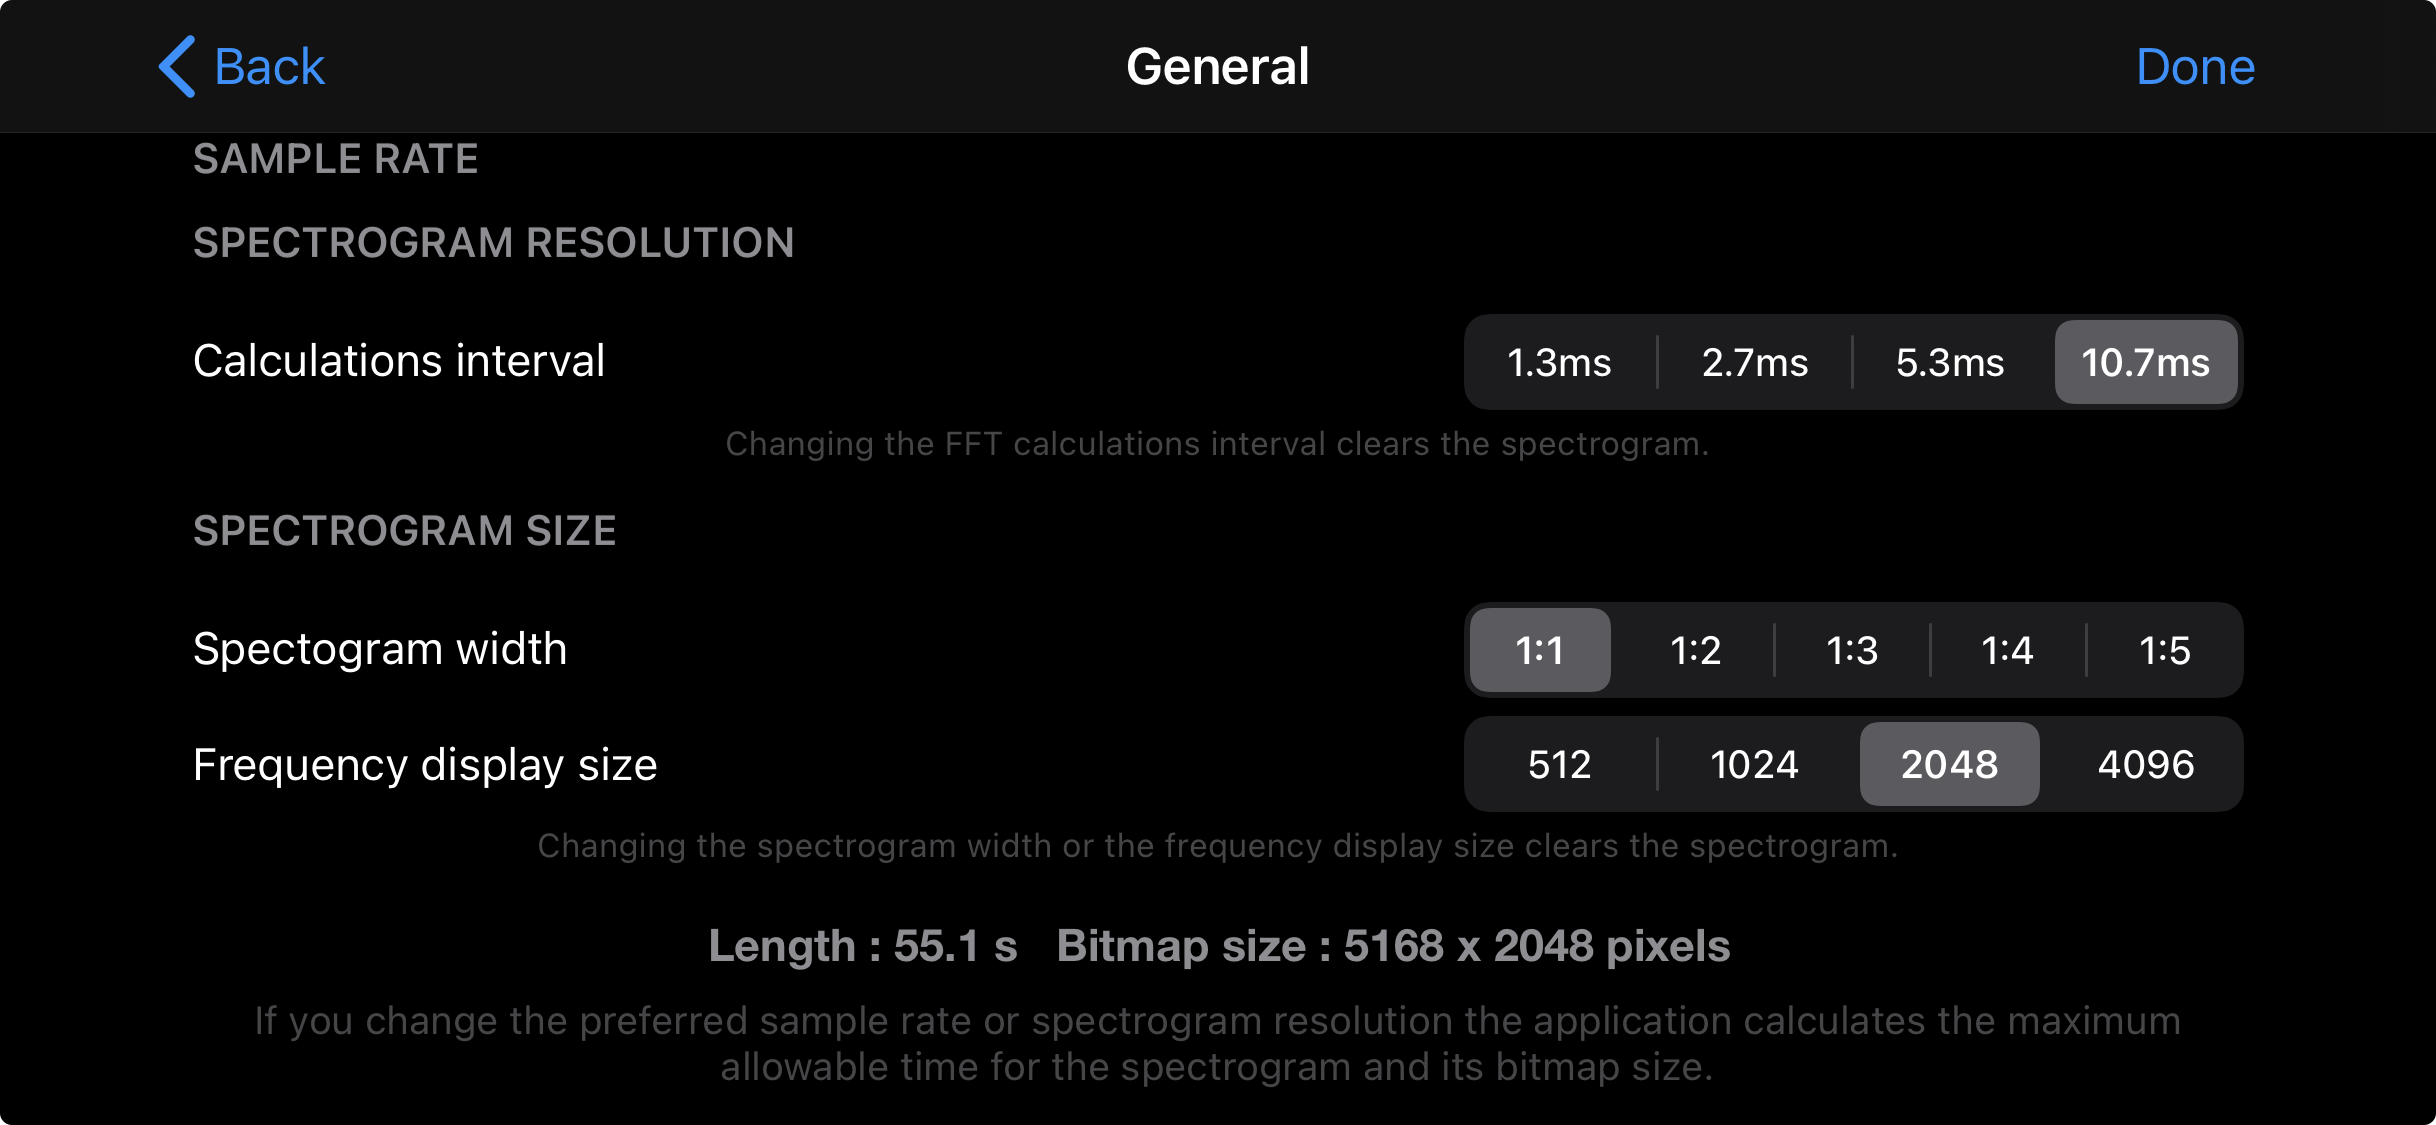Click the Spectrogram Resolution section header
Viewport: 2436px width, 1125px height.
click(x=494, y=243)
